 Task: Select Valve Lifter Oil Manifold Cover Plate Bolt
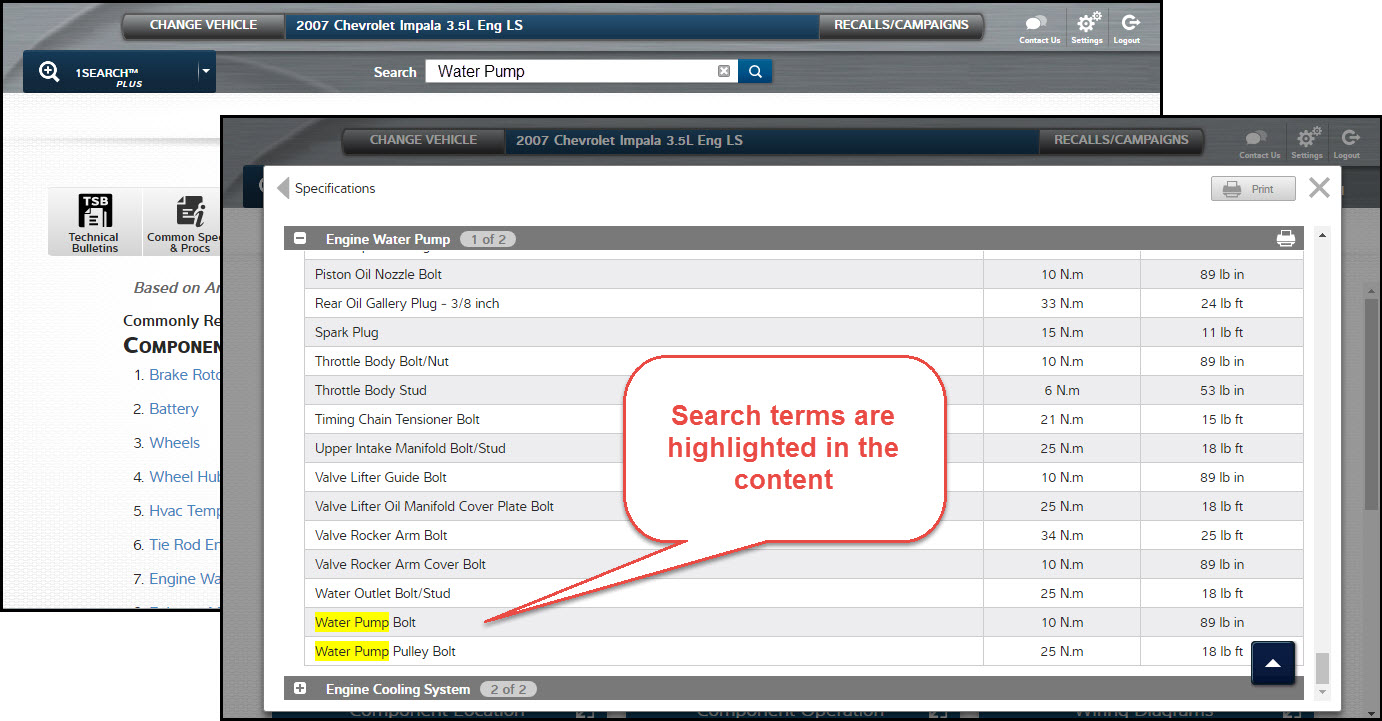tap(803, 506)
